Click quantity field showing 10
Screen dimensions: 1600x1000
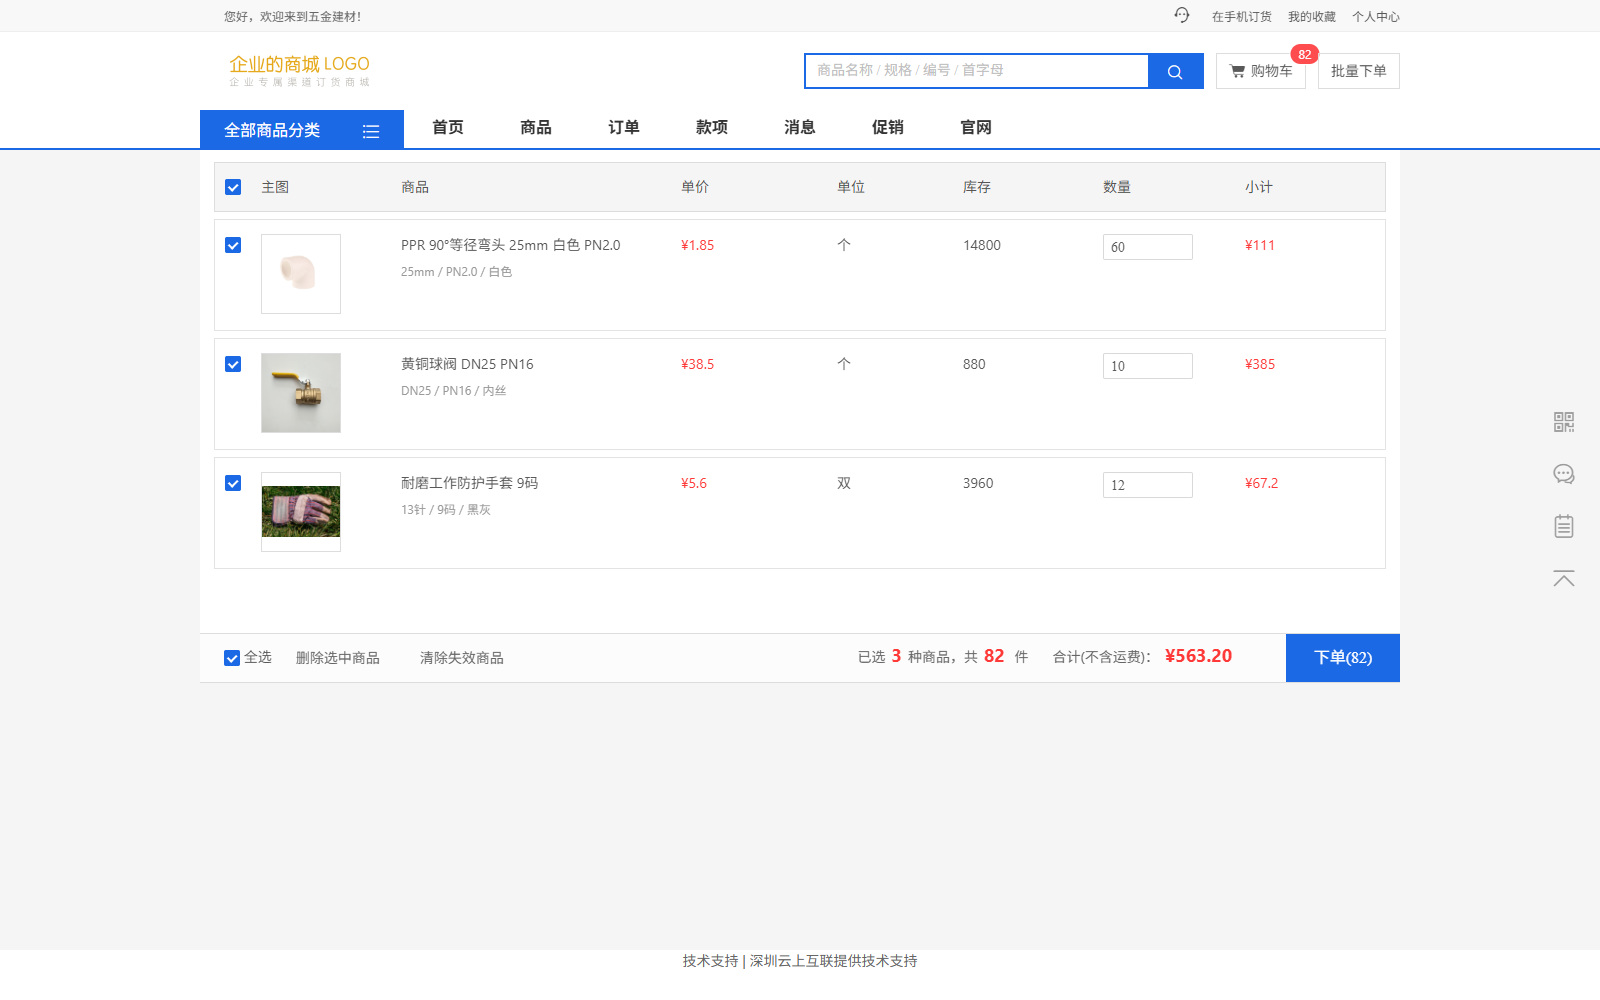[x=1148, y=366]
